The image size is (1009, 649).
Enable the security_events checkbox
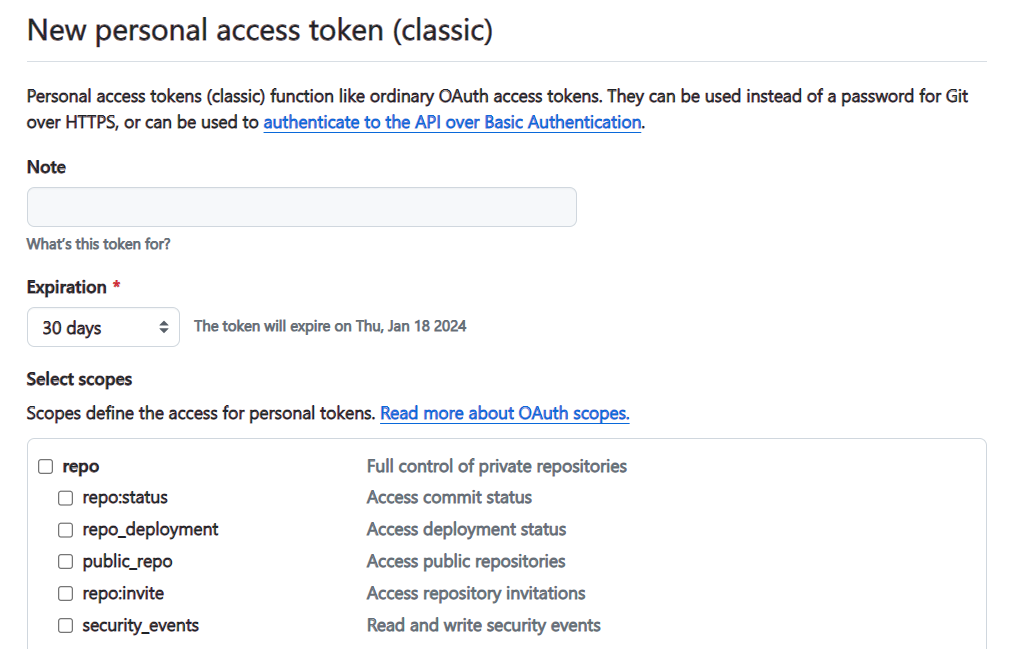(x=65, y=626)
